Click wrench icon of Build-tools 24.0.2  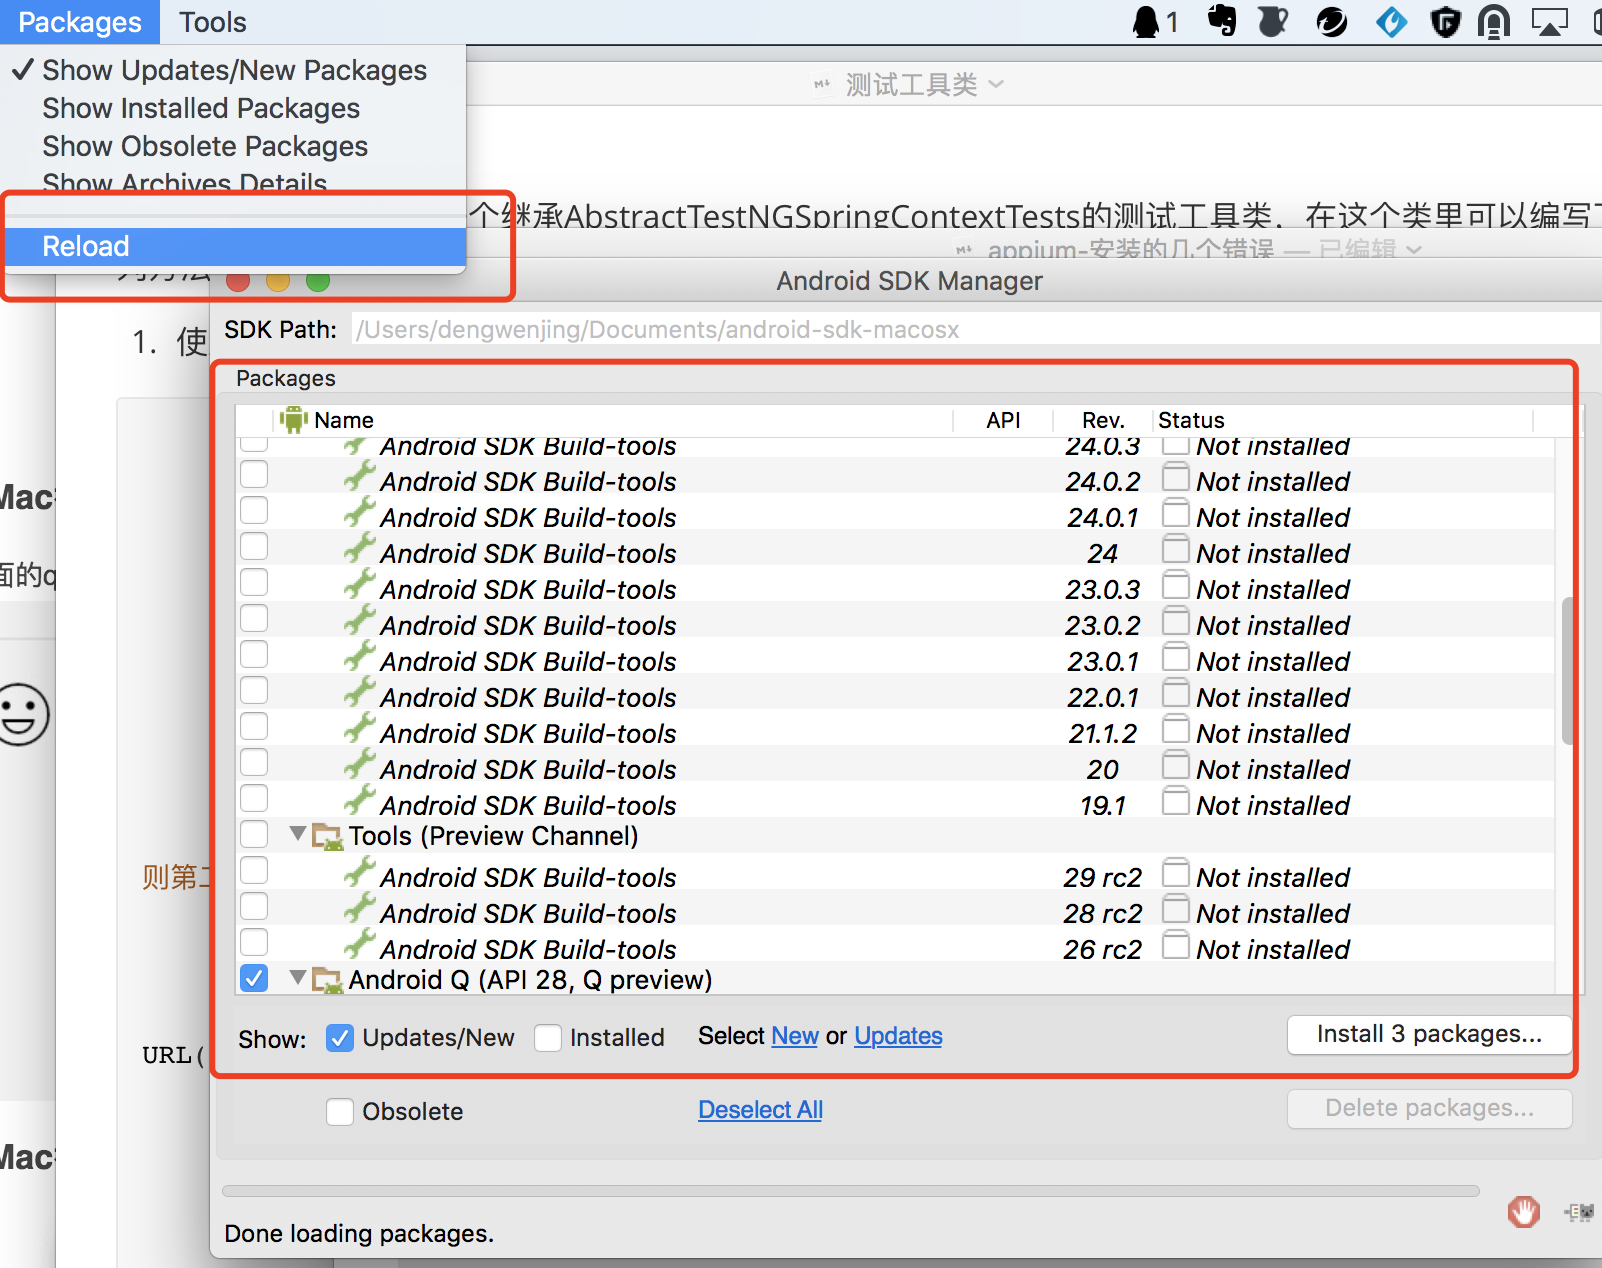click(x=359, y=478)
